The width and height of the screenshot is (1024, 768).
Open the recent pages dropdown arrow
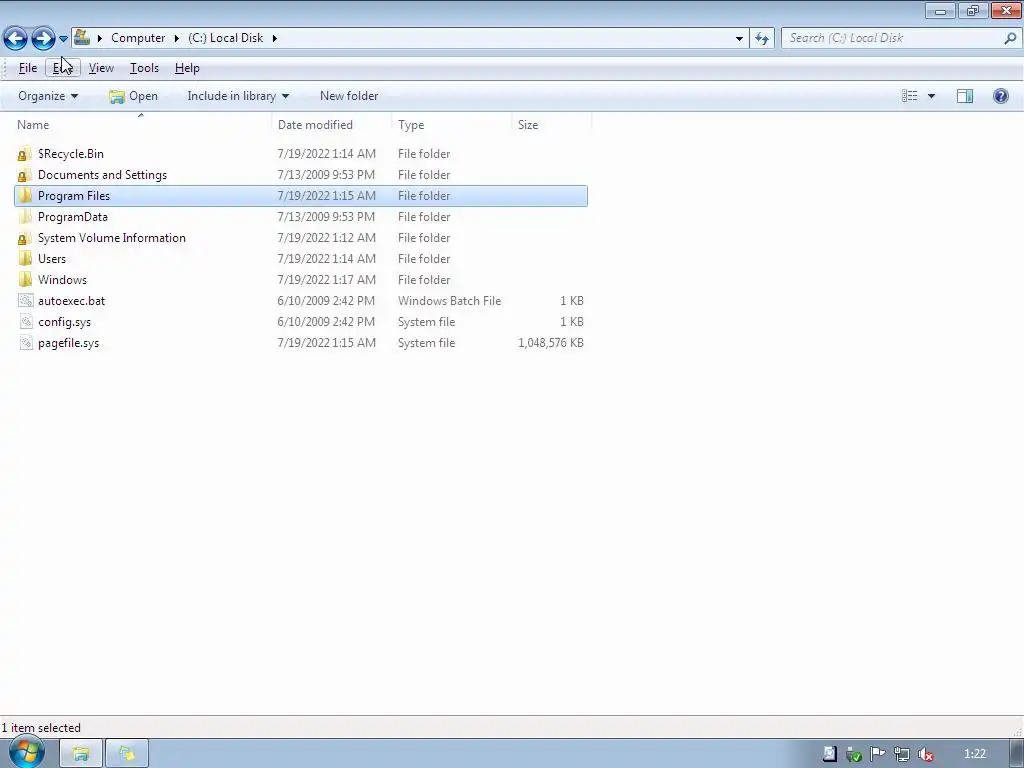[x=63, y=39]
